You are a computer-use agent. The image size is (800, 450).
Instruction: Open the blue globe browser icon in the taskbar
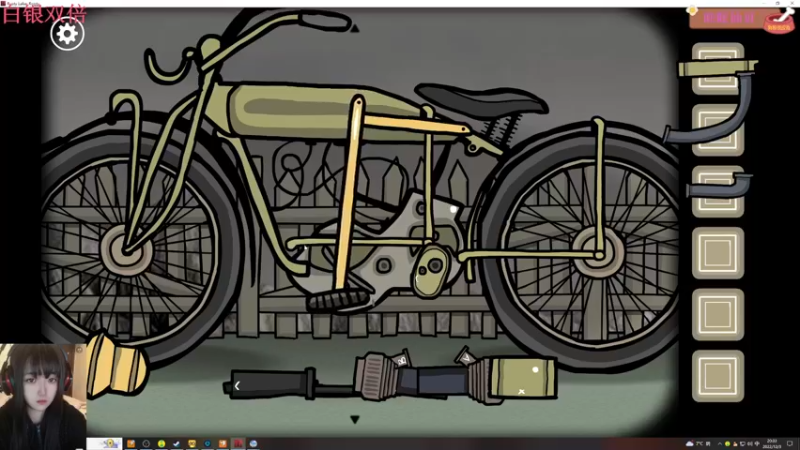click(253, 443)
